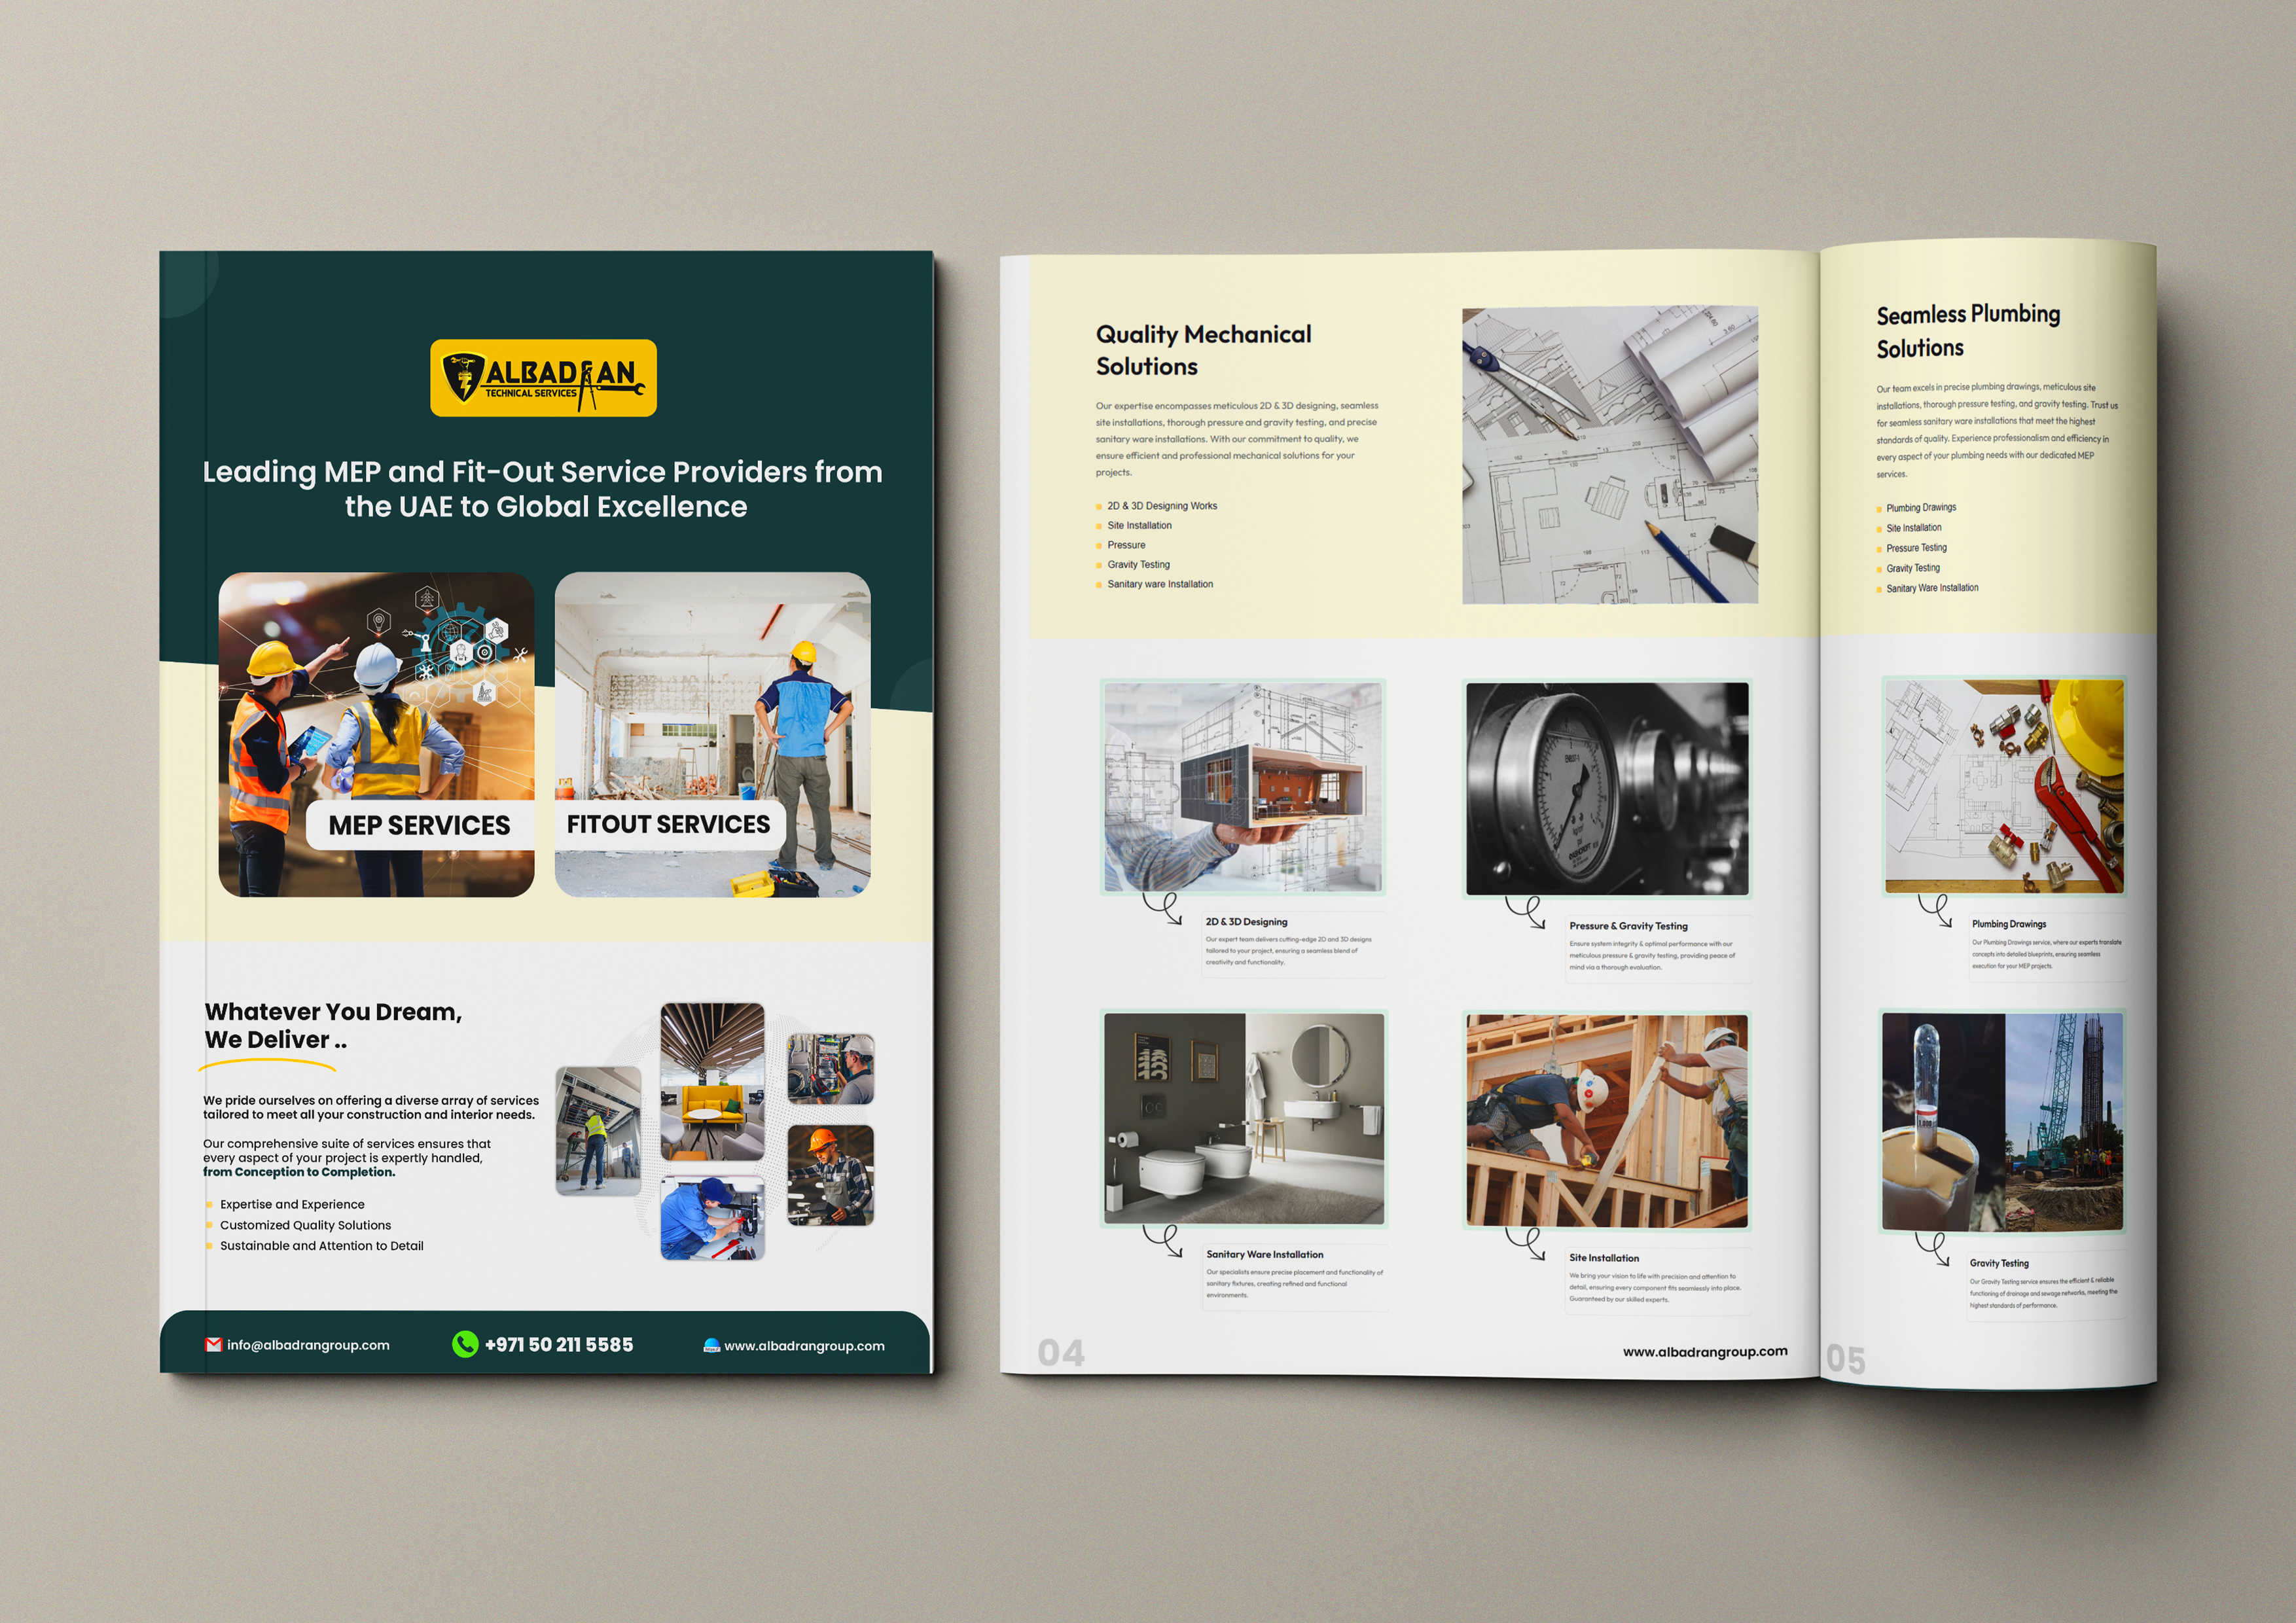The height and width of the screenshot is (1623, 2296).
Task: Click the www.albadrangroup.com link on page 04
Action: (1705, 1352)
